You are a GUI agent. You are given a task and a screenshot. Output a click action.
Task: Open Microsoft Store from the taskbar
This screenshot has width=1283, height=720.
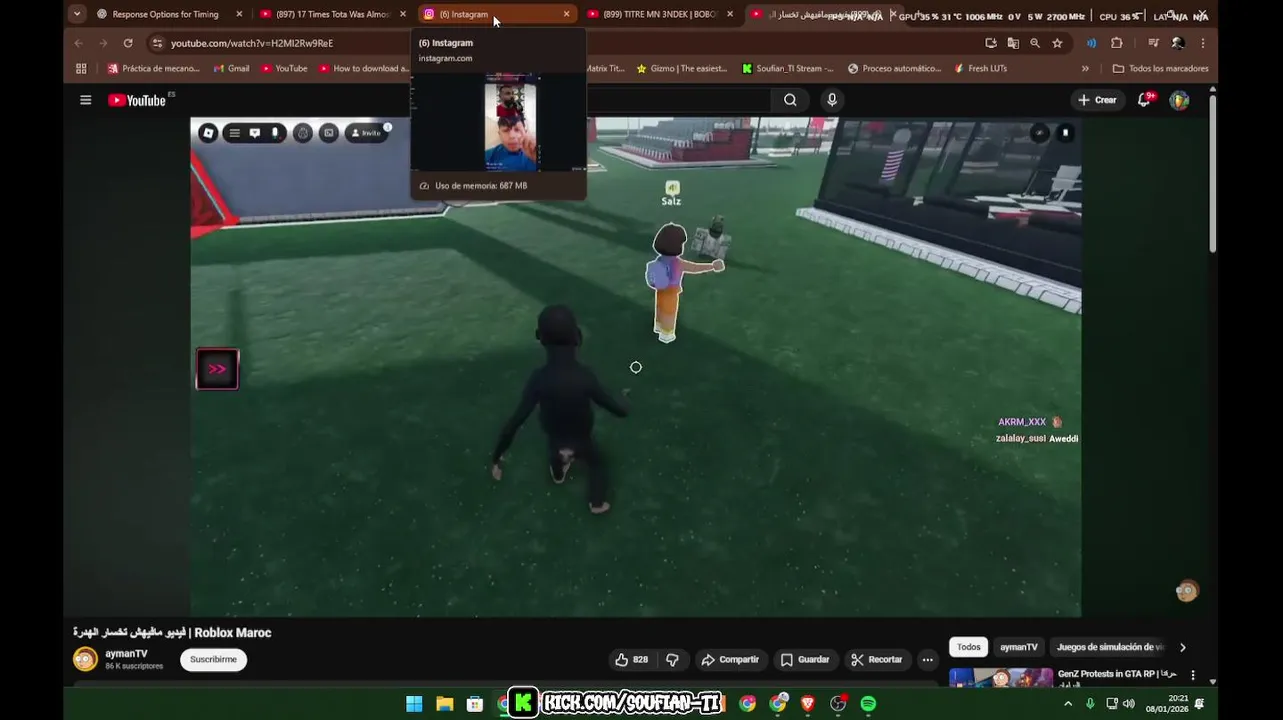point(475,704)
